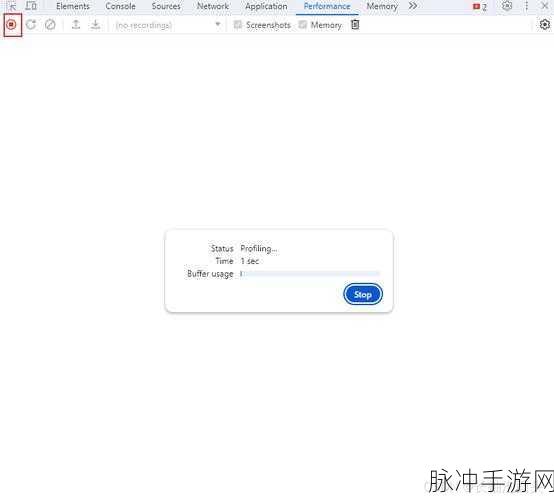Screen dimensions: 554x500
Task: Click the load profile upload icon
Action: 76,24
